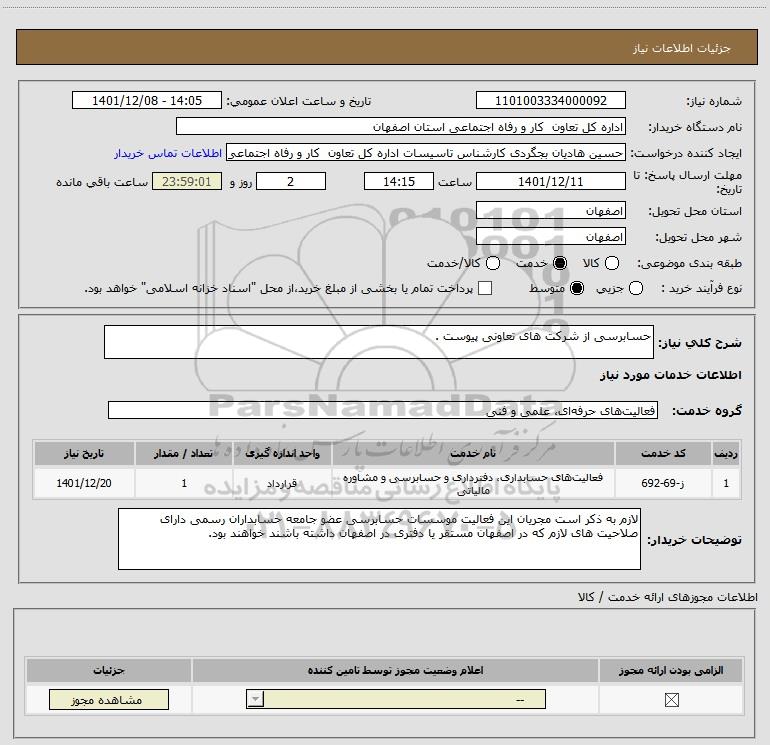770x745 pixels.
Task: Click the اطلاعات خدمات مورد نیاز heading
Action: [671, 375]
